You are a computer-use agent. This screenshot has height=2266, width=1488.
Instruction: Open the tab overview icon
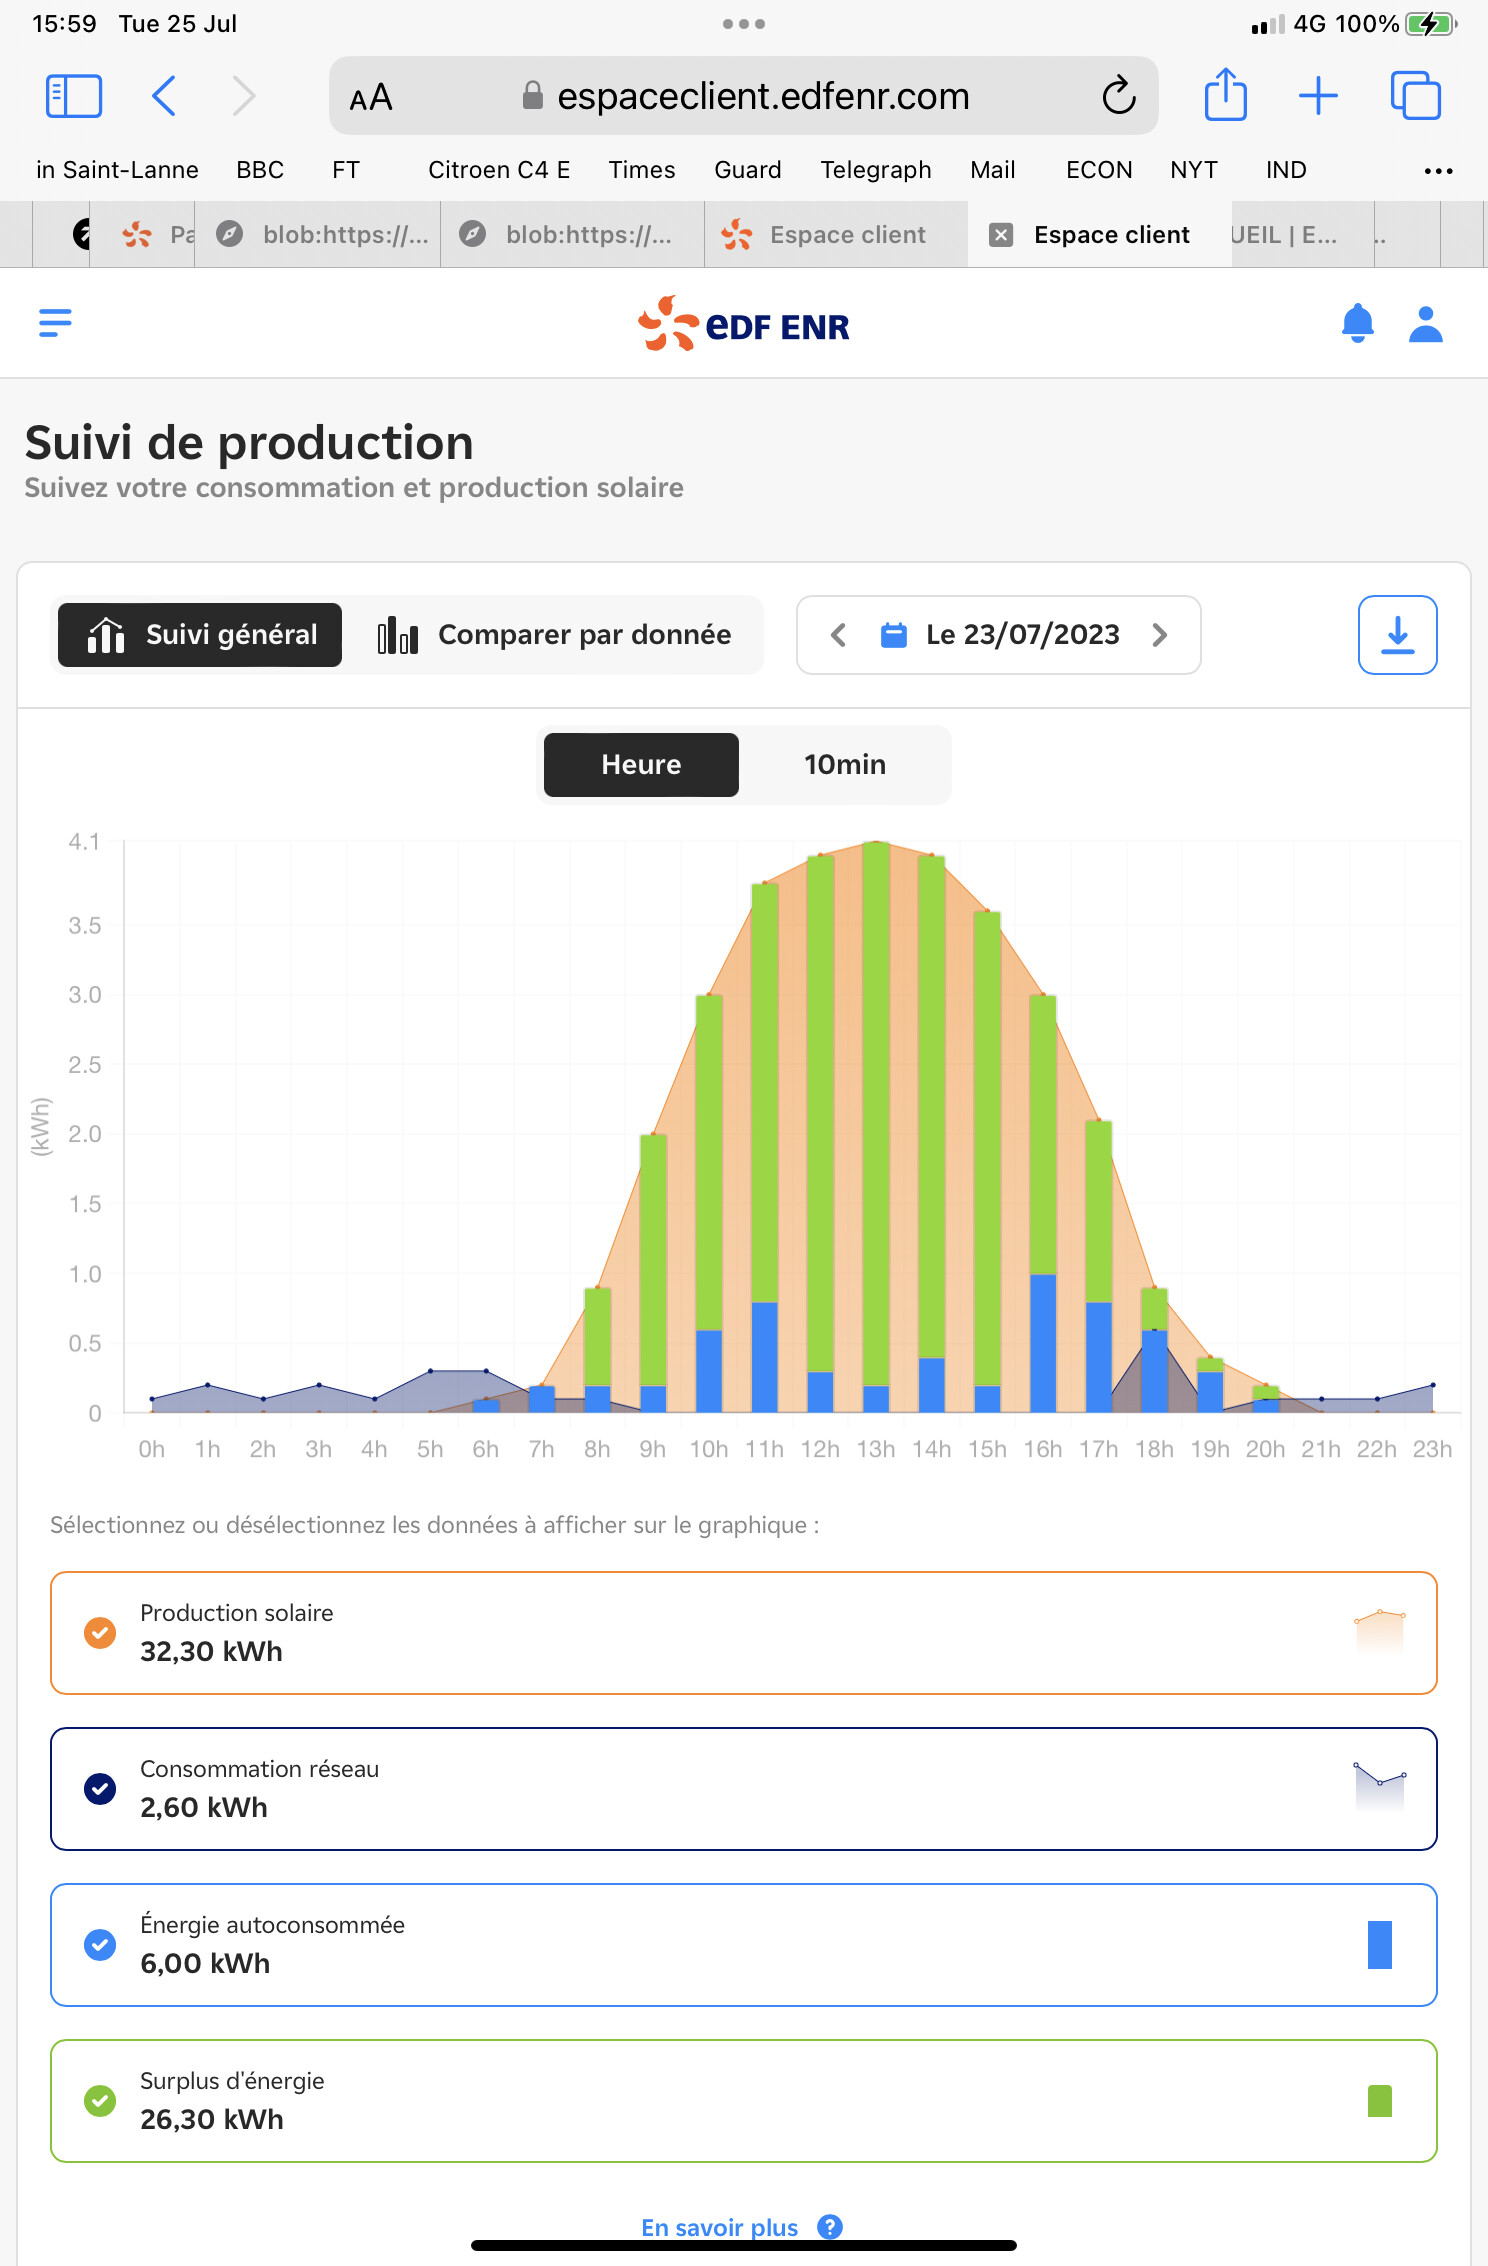pyautogui.click(x=1415, y=96)
